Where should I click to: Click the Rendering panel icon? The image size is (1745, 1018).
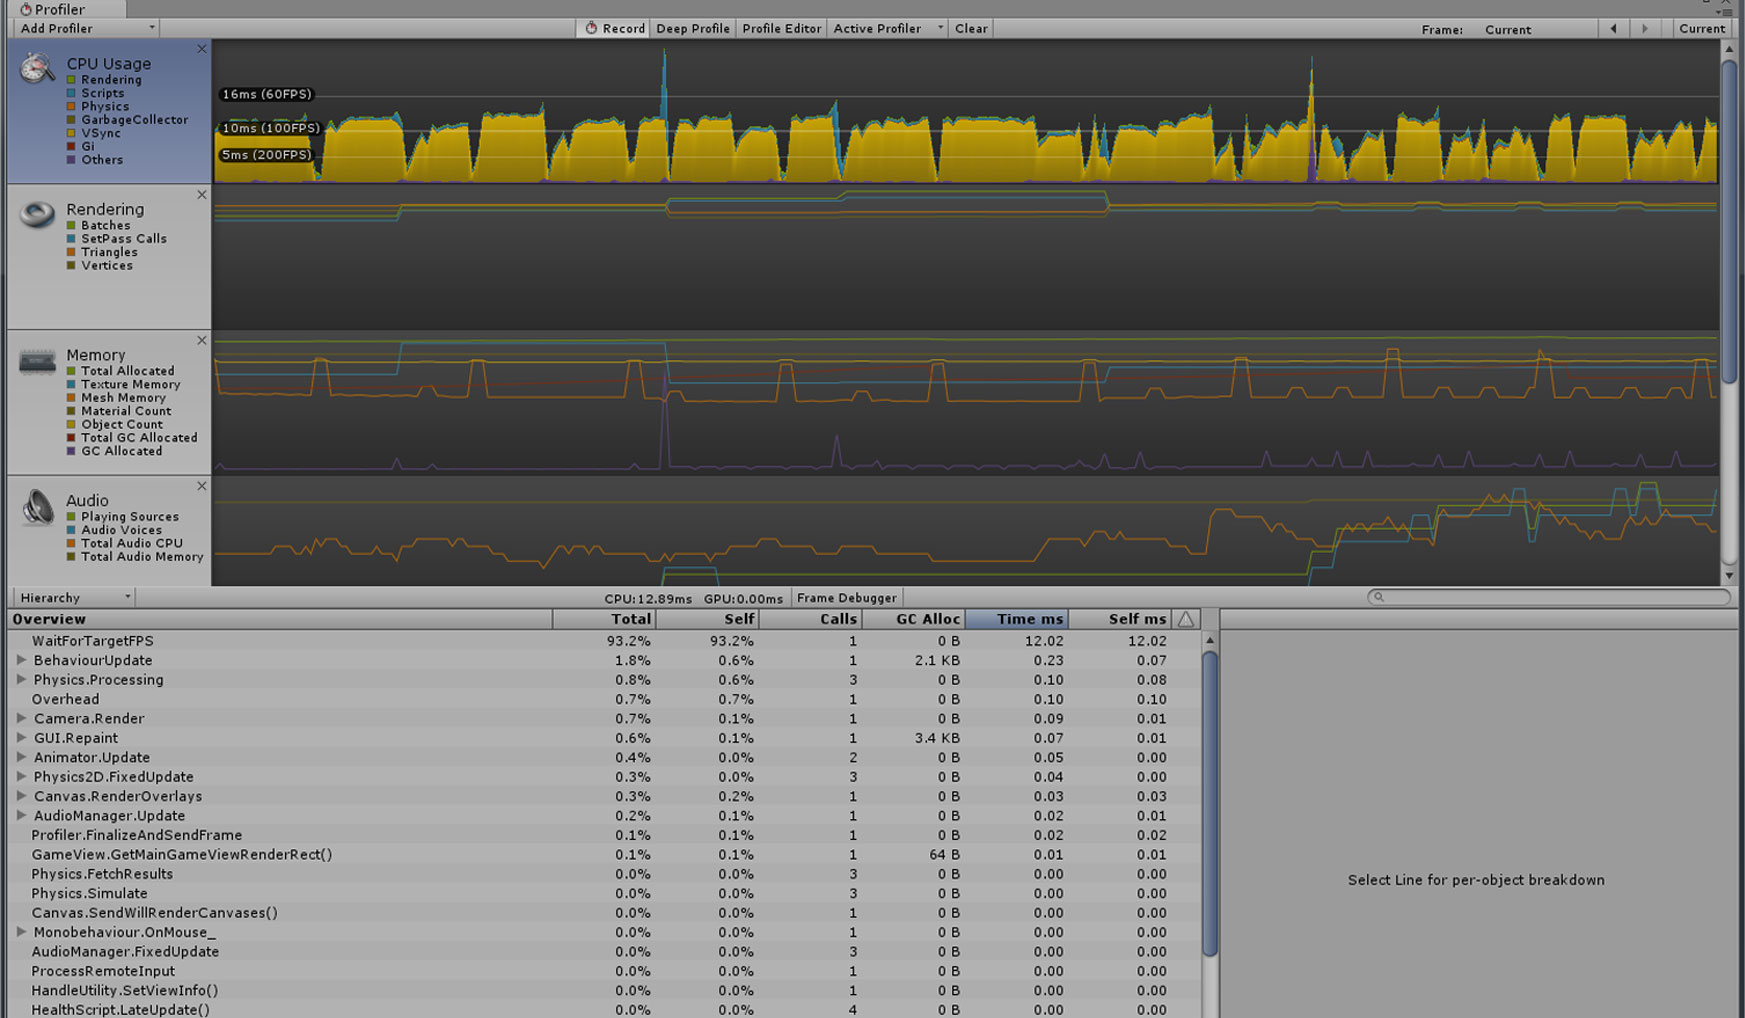(37, 214)
